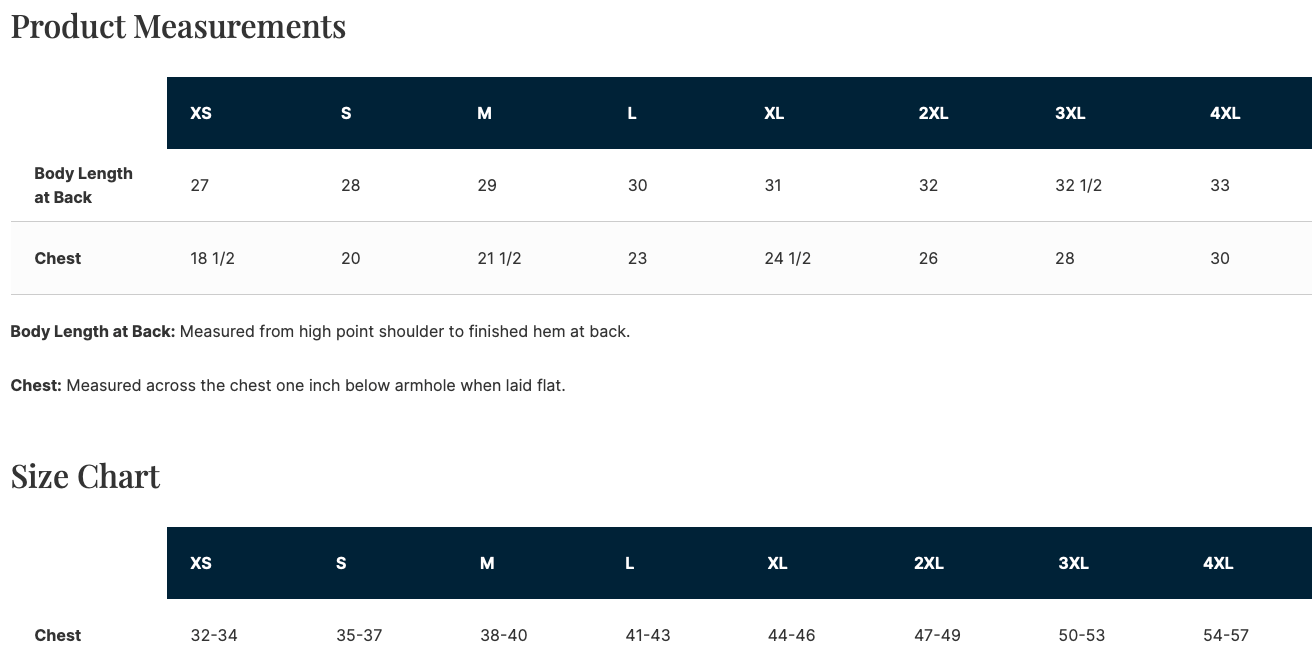Select the 54-57 chest range cell
The image size is (1312, 661).
pos(1226,635)
